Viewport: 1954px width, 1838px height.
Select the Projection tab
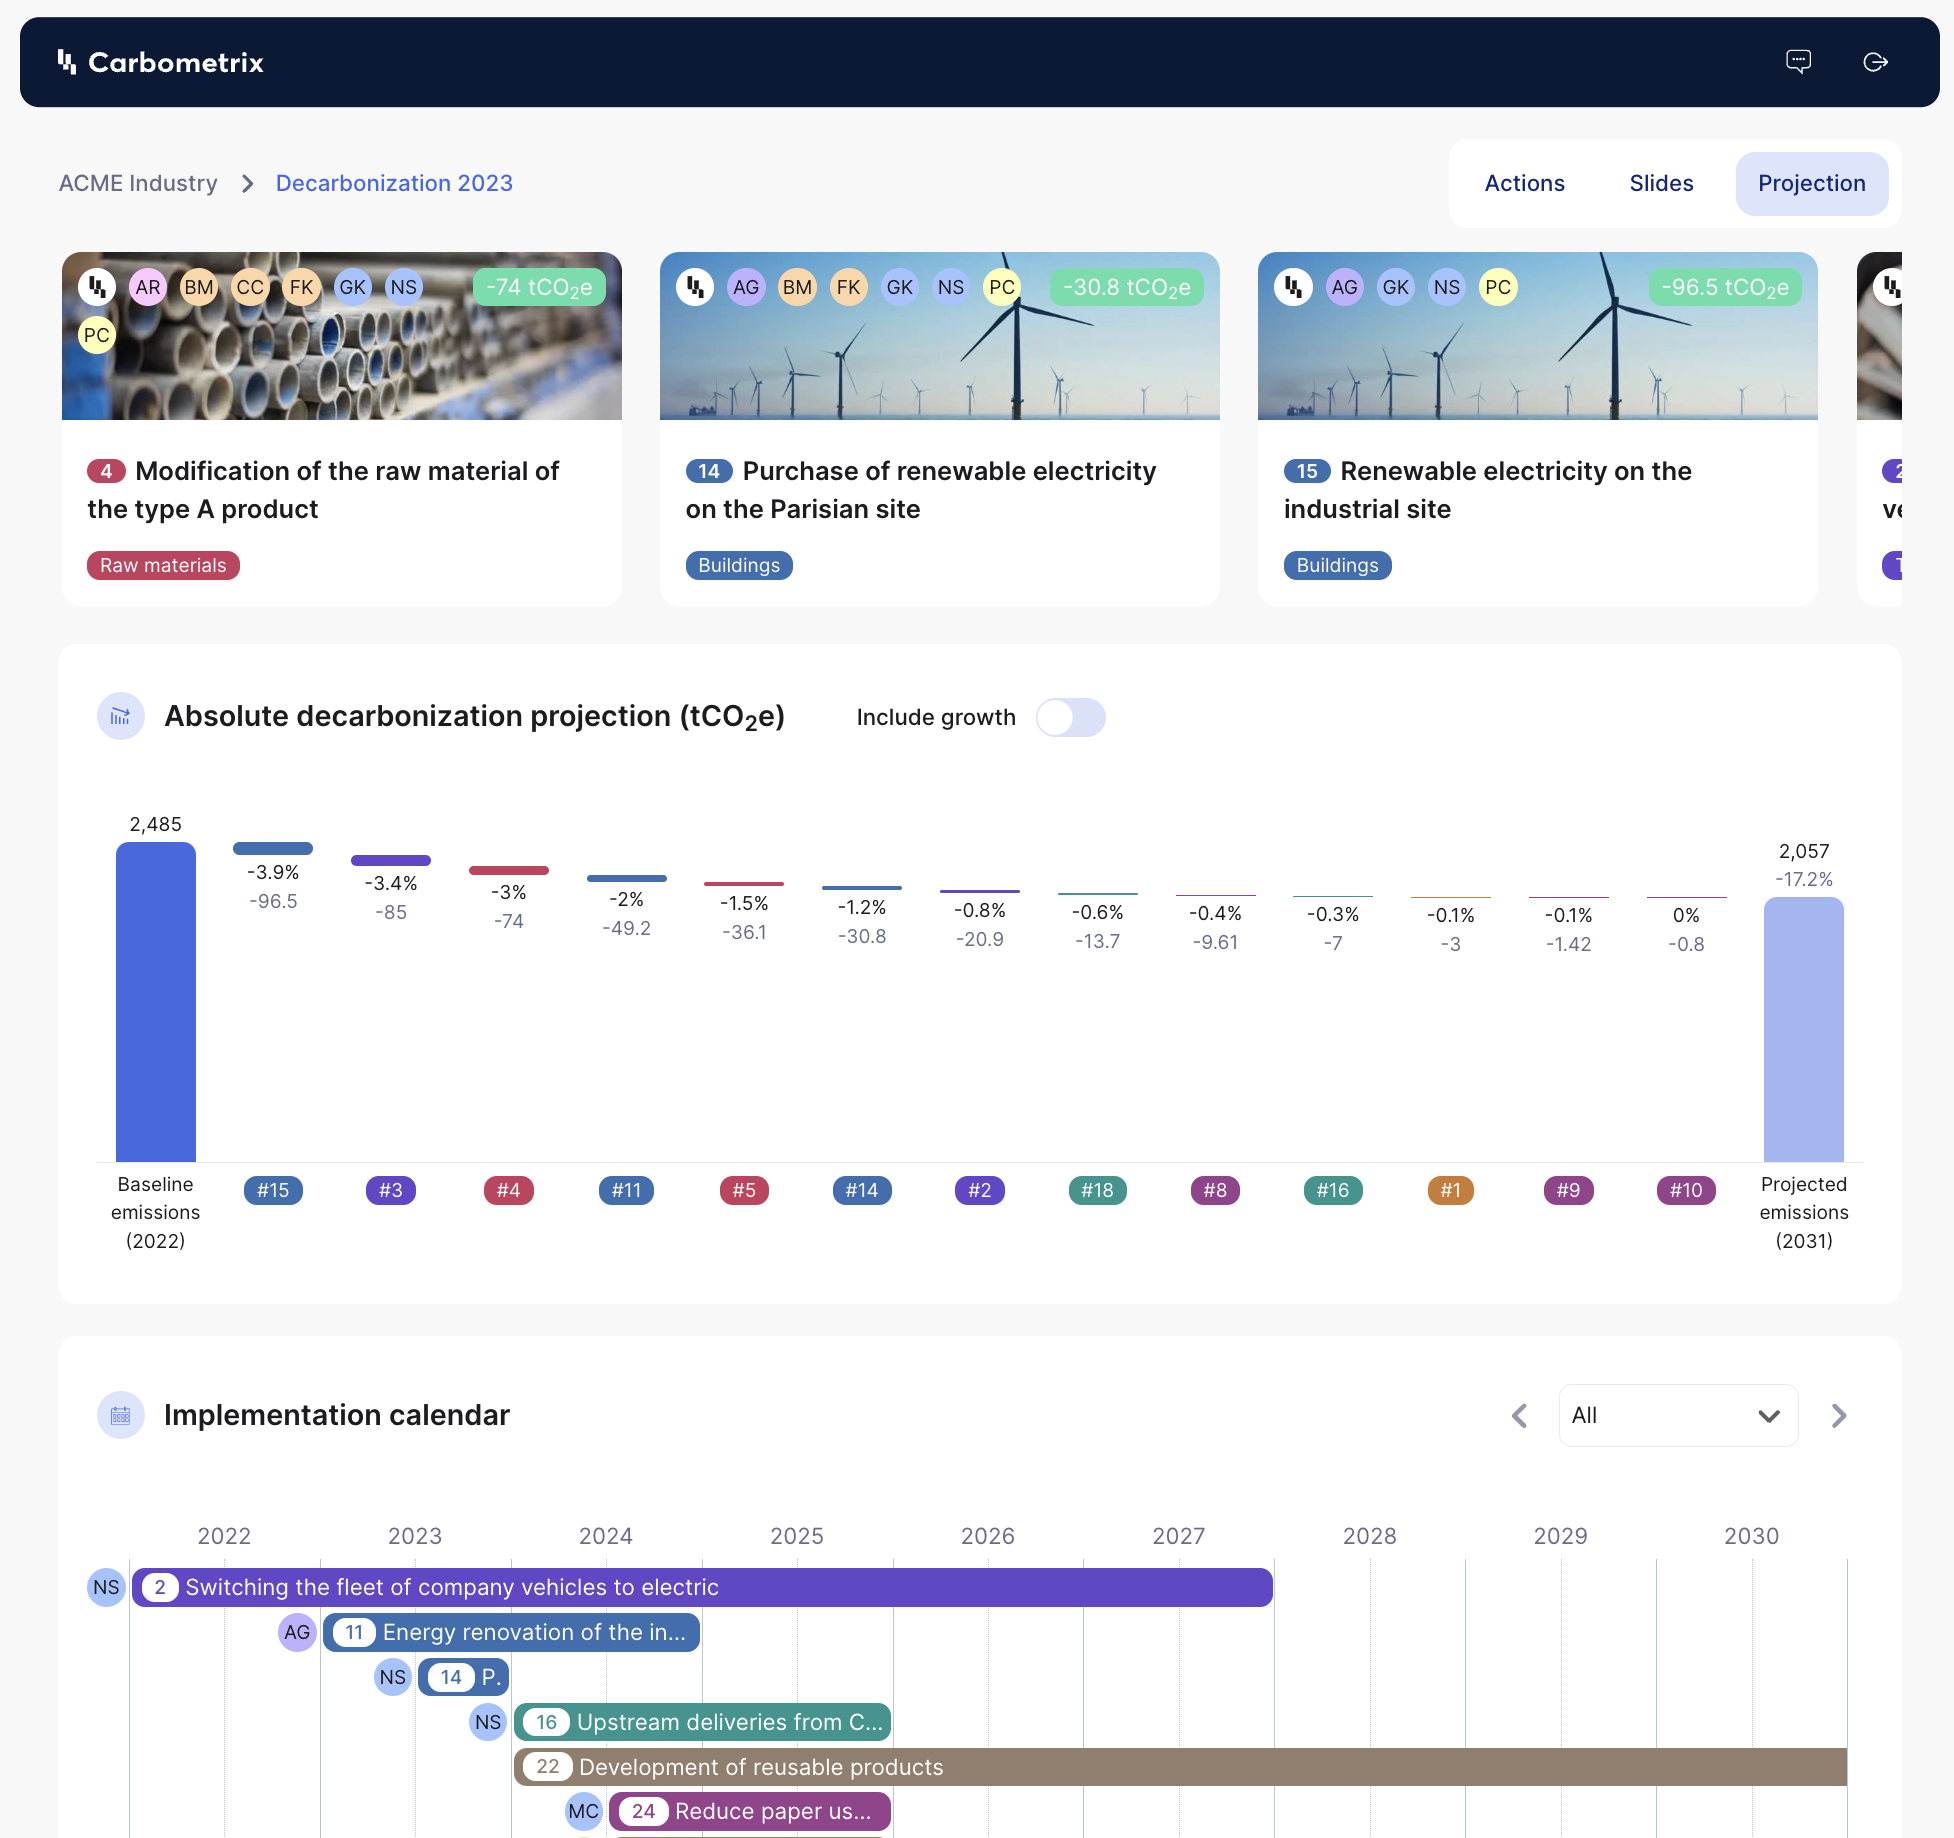[x=1811, y=183]
